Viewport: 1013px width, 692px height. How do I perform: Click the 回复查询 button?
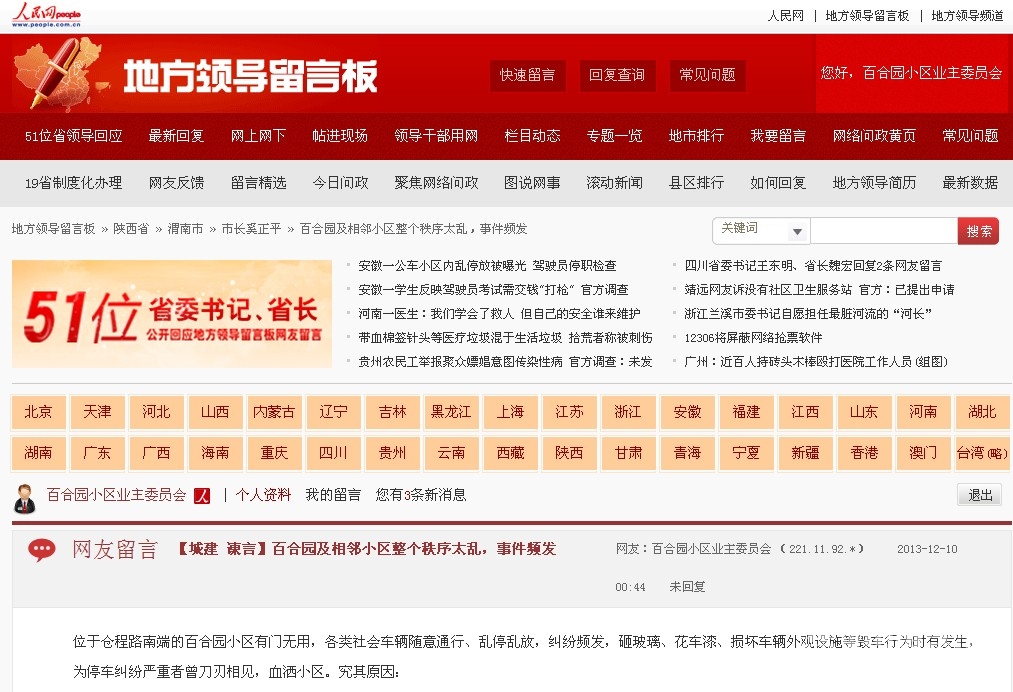[617, 75]
